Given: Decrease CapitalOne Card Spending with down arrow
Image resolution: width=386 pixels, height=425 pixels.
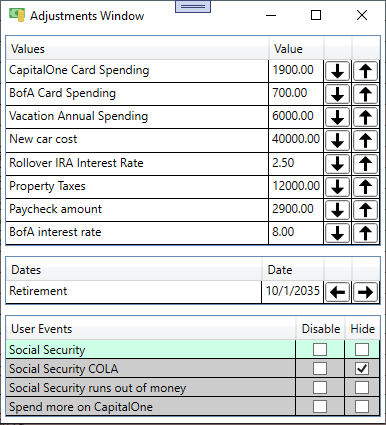Looking at the screenshot, I should [x=337, y=71].
